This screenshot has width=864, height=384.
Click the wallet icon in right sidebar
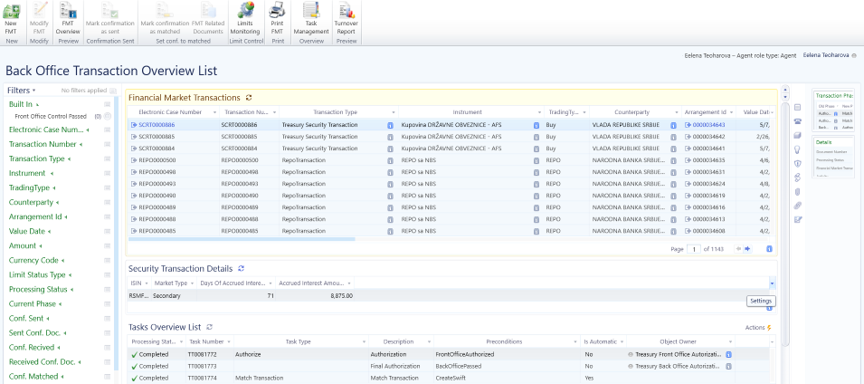797,136
